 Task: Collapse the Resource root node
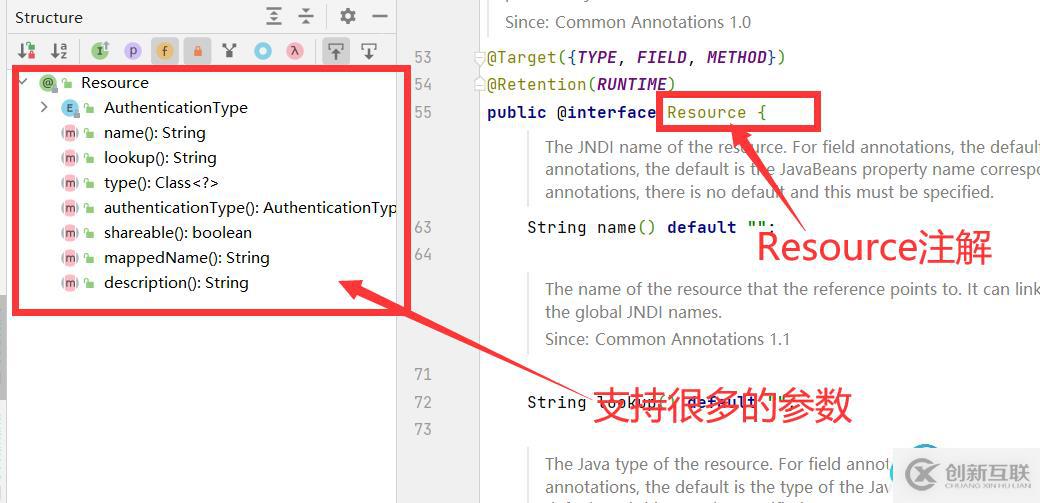pyautogui.click(x=24, y=82)
